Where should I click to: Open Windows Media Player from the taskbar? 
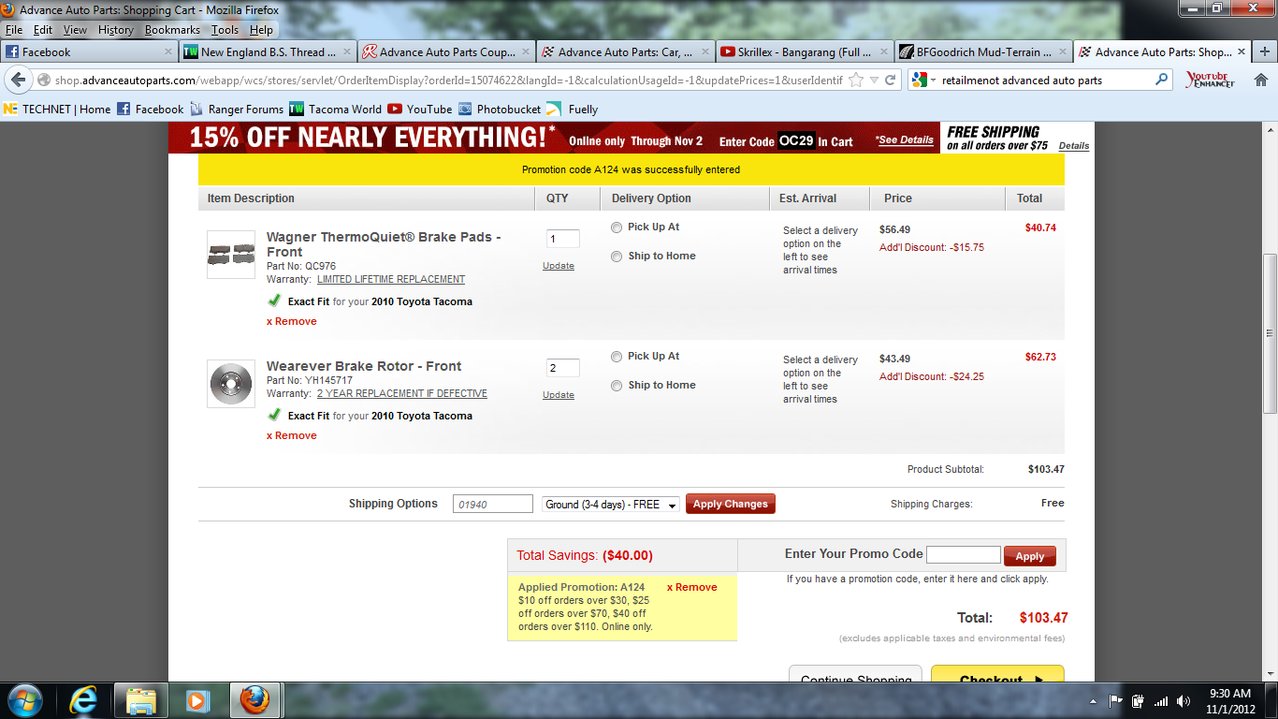pyautogui.click(x=196, y=699)
